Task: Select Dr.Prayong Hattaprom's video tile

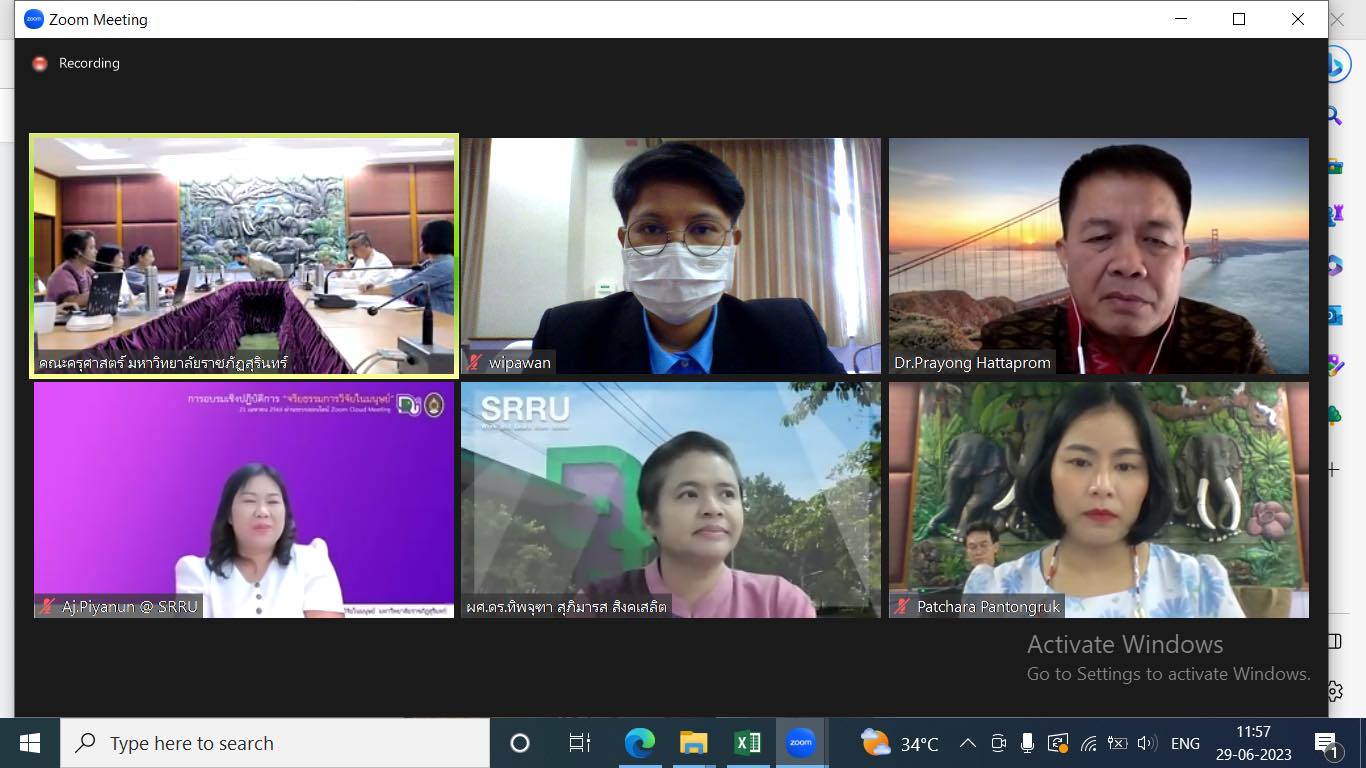Action: [x=1098, y=256]
